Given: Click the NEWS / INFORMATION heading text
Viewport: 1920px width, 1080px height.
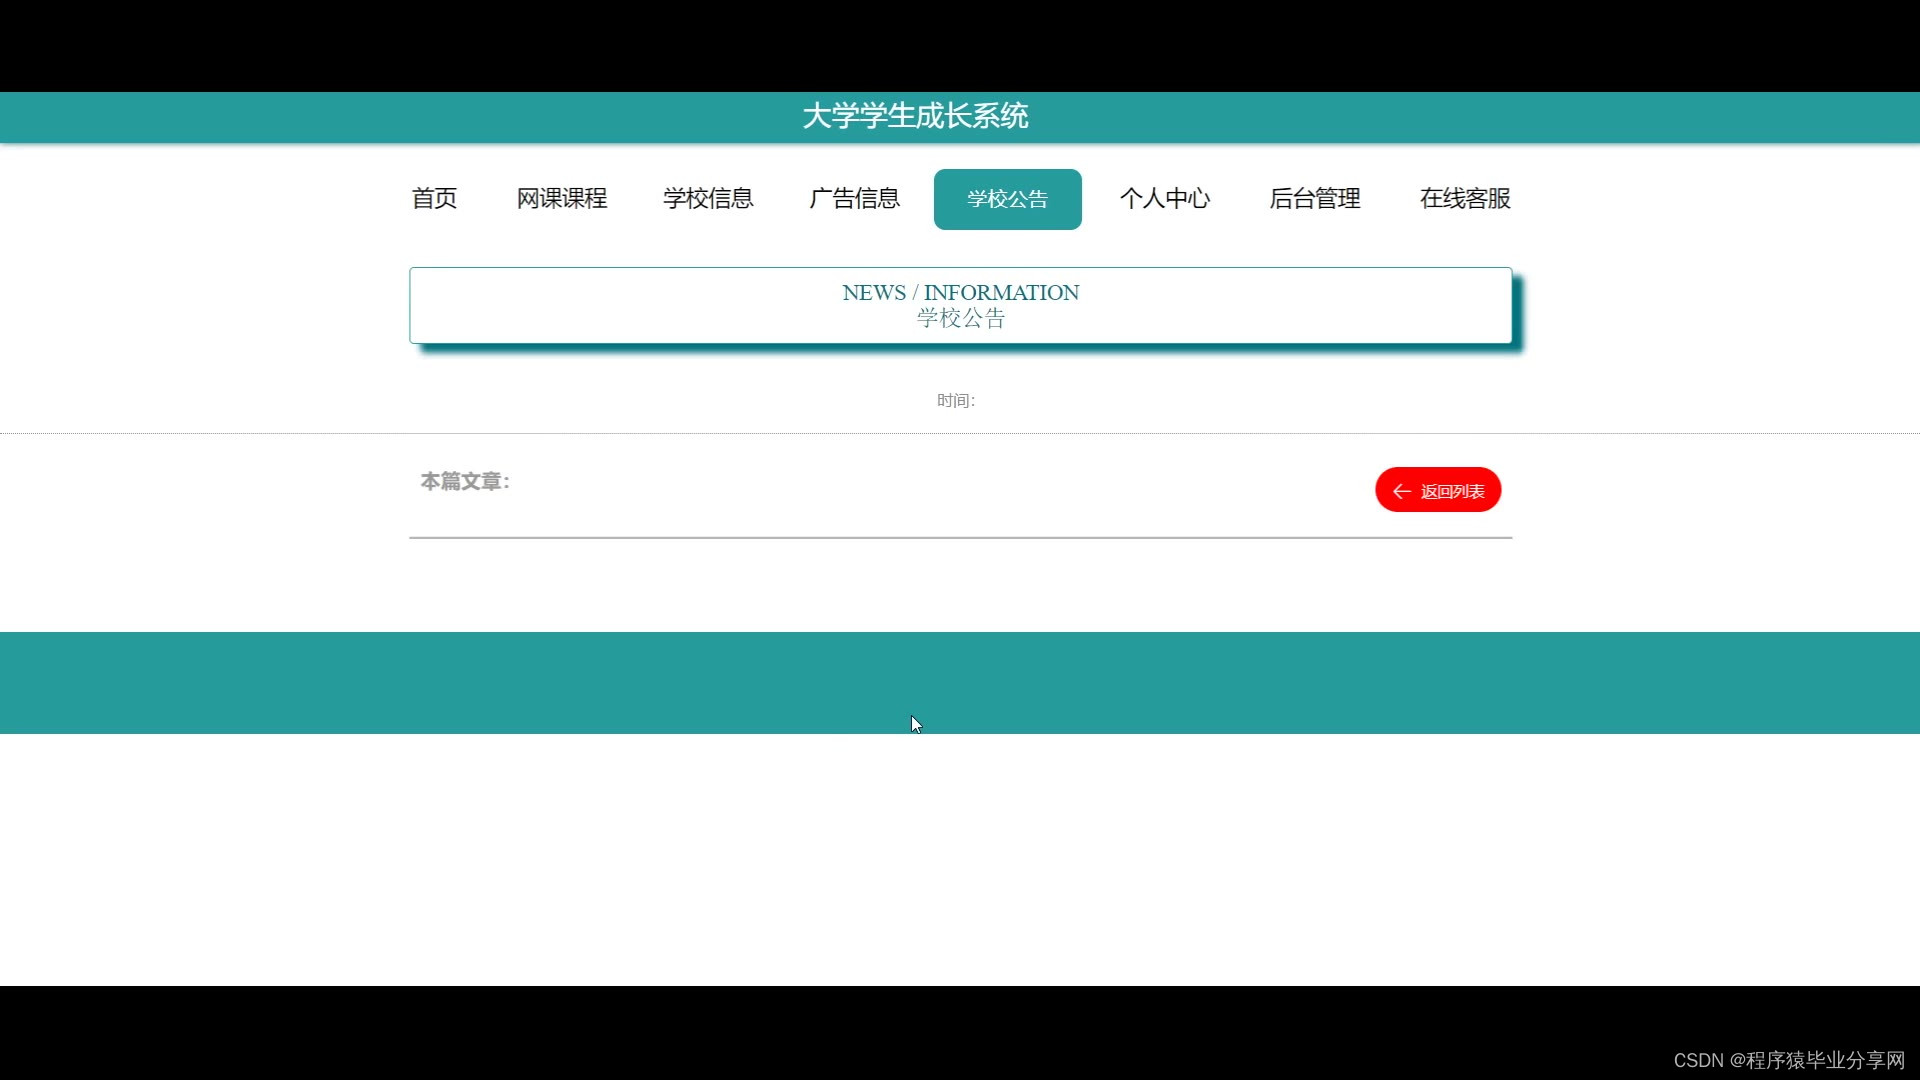Looking at the screenshot, I should click(960, 292).
